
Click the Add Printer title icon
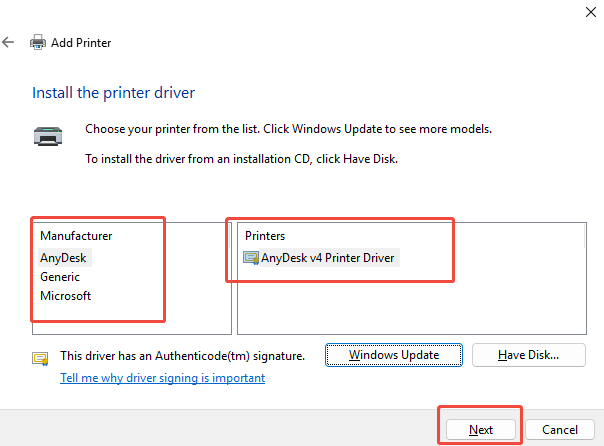pos(38,43)
